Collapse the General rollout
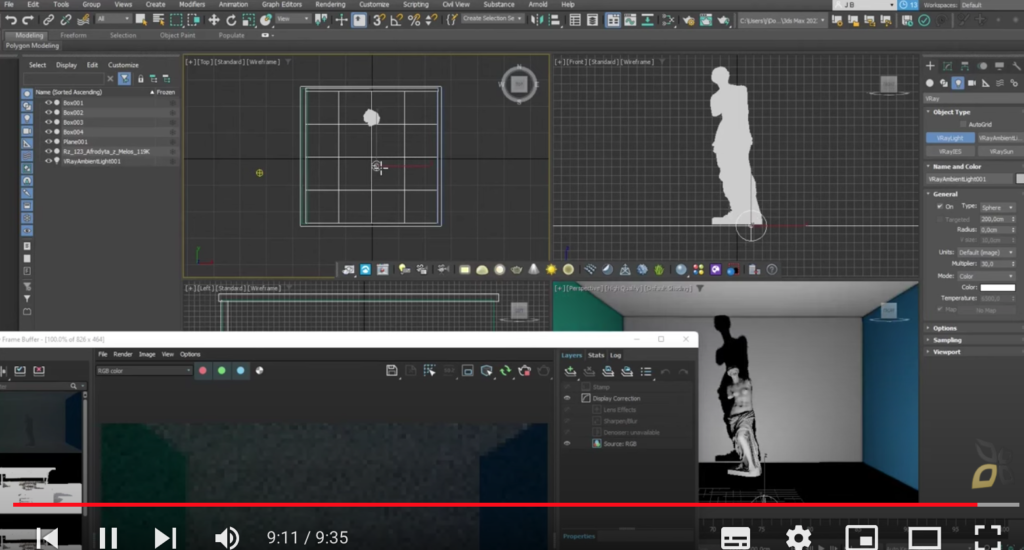Image resolution: width=1024 pixels, height=550 pixels. point(945,194)
